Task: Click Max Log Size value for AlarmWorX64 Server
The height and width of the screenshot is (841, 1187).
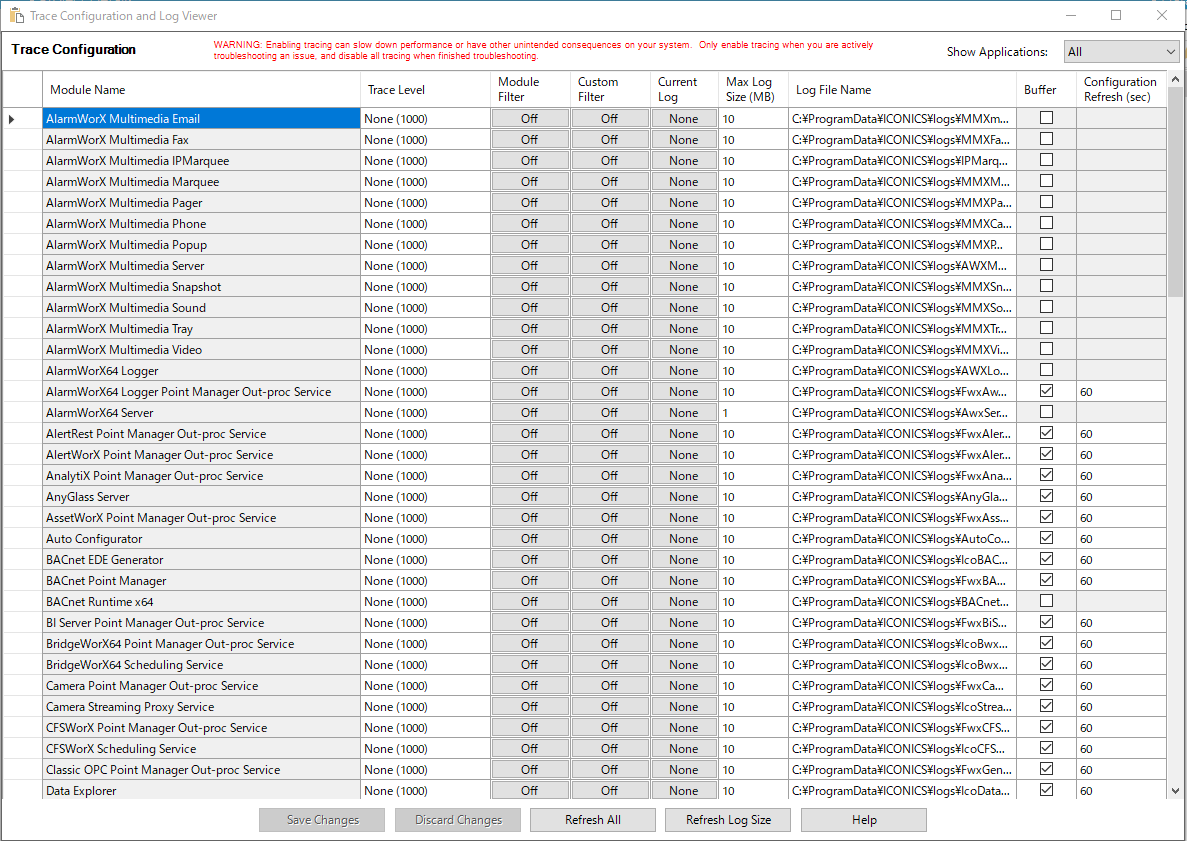Action: (x=753, y=413)
